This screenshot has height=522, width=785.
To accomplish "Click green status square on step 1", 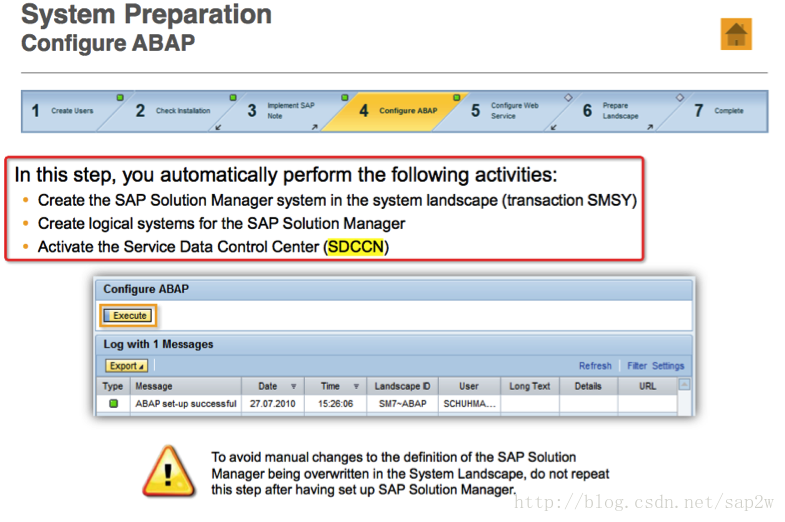I will point(120,98).
